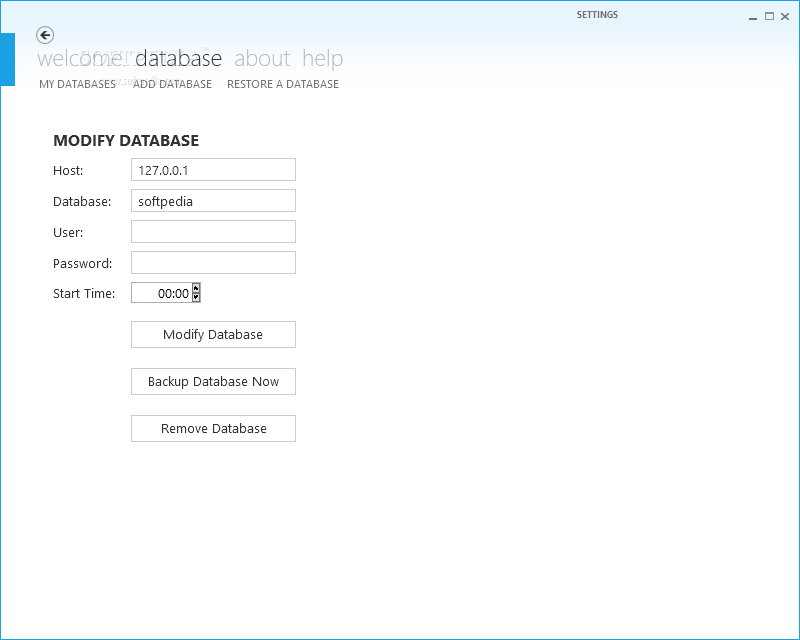Click the blue accent bar on the left
Viewport: 800px width, 640px height.
[x=8, y=58]
